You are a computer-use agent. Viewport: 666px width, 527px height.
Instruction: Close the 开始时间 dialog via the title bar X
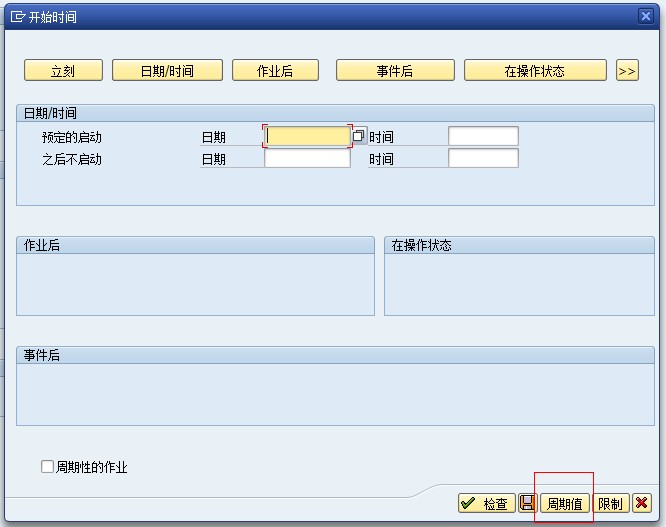click(646, 16)
